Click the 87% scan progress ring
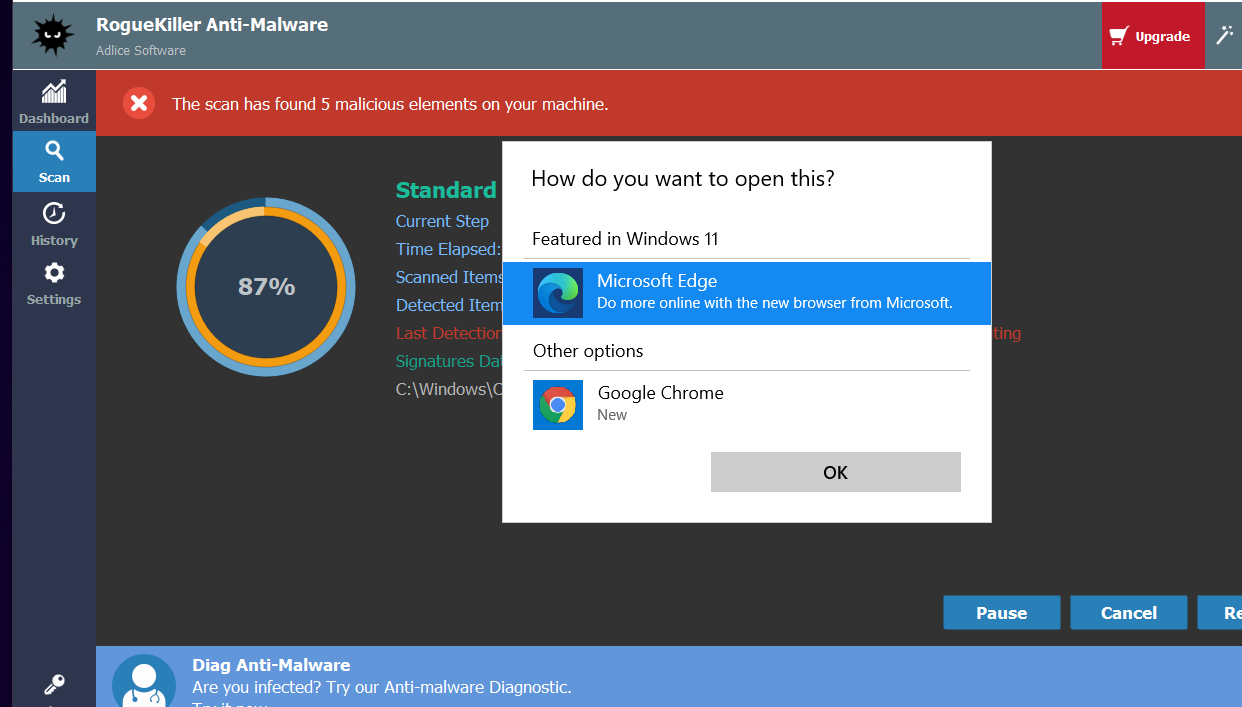 click(x=266, y=287)
